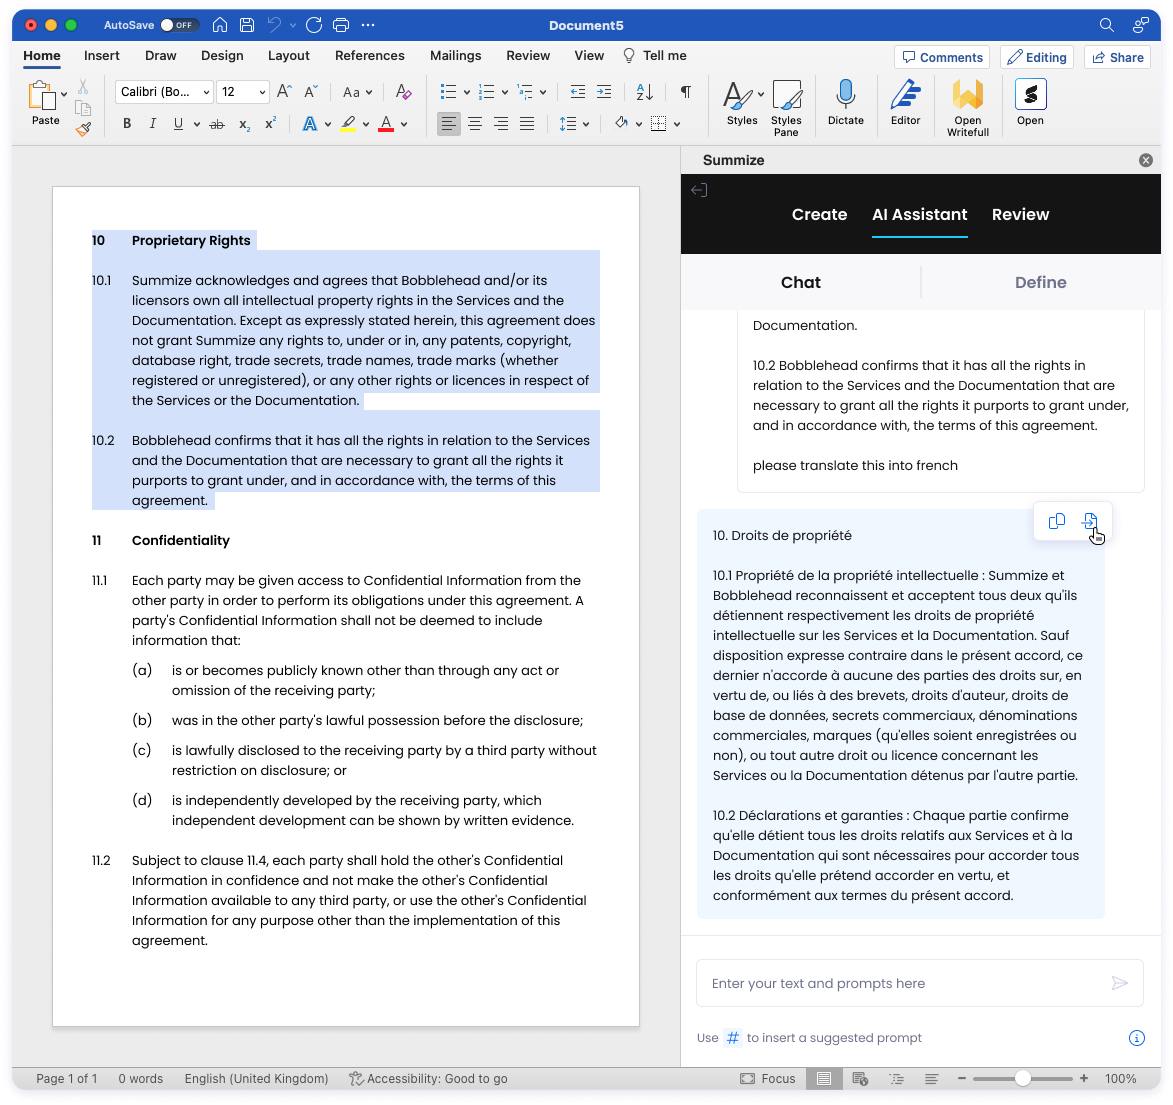
Task: Decrease paragraph indent
Action: (x=578, y=92)
